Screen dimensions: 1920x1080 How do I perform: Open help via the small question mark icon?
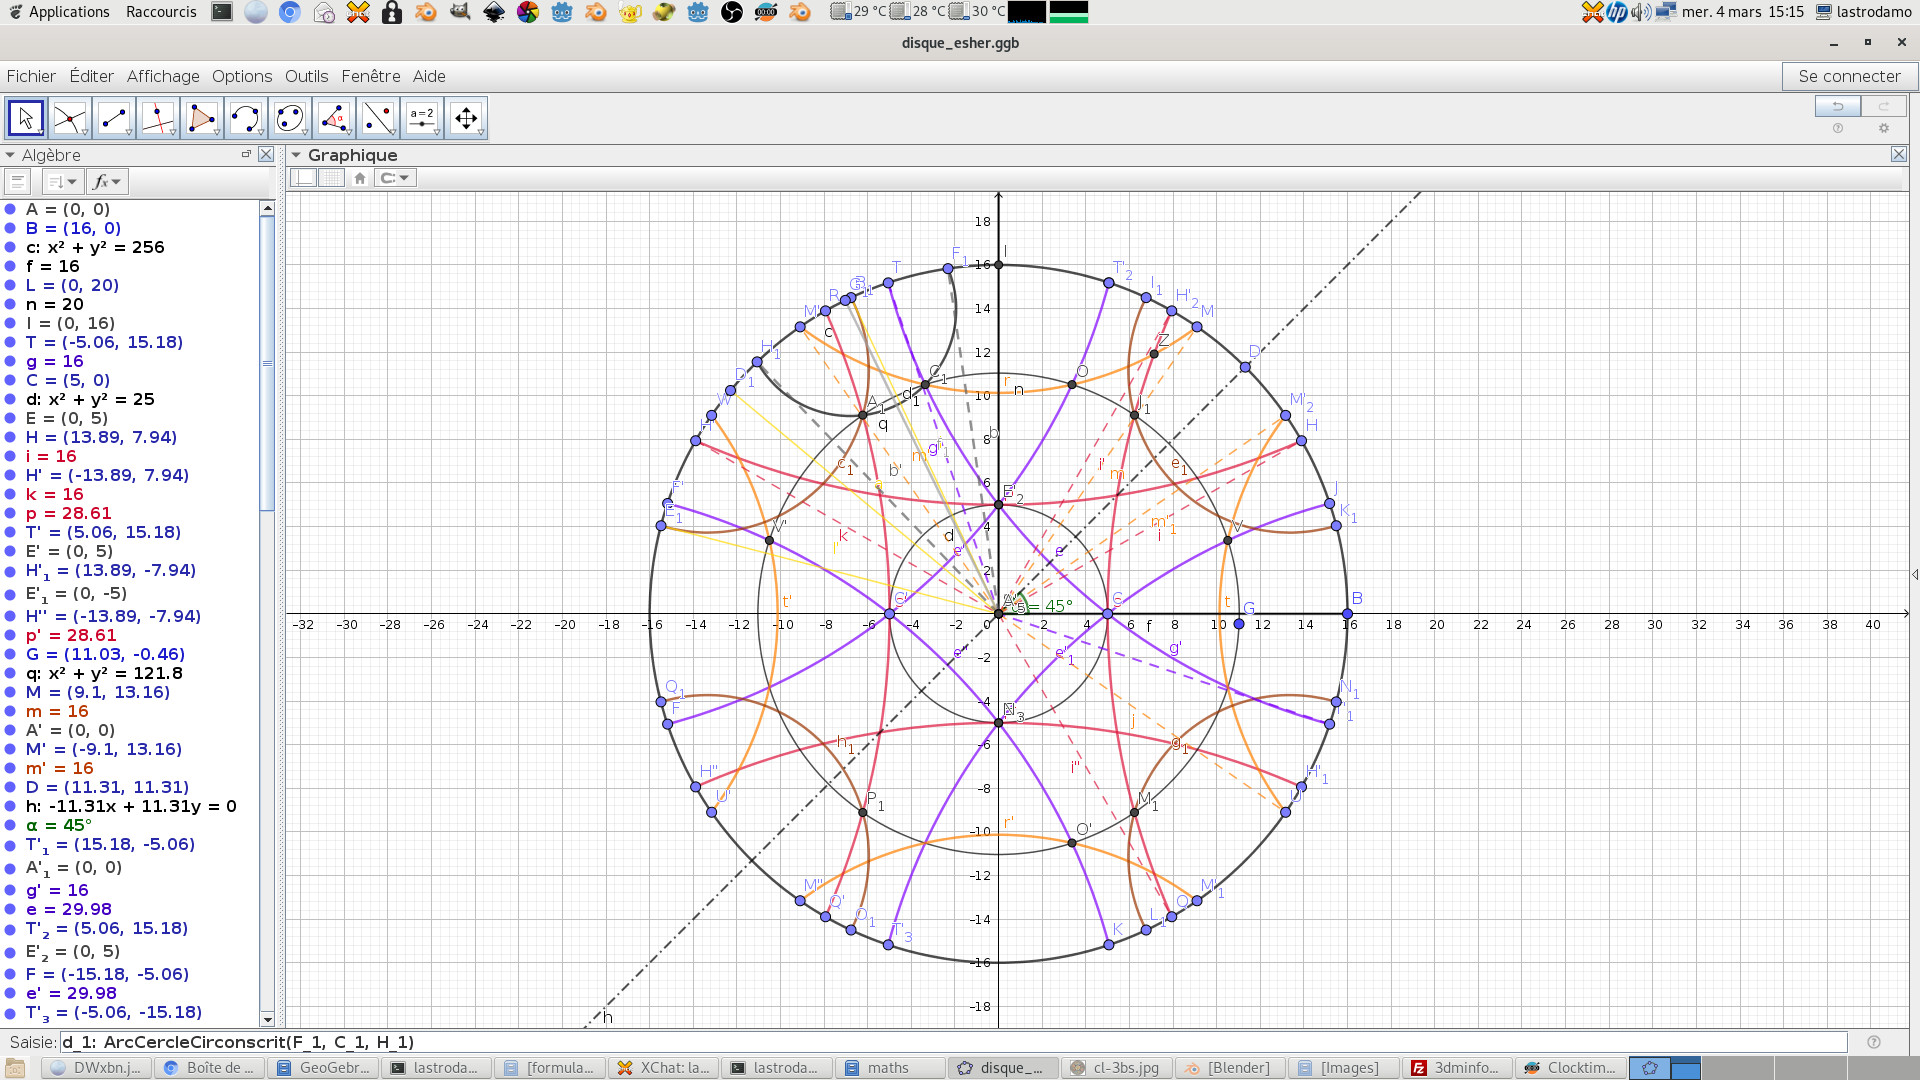pyautogui.click(x=1838, y=128)
